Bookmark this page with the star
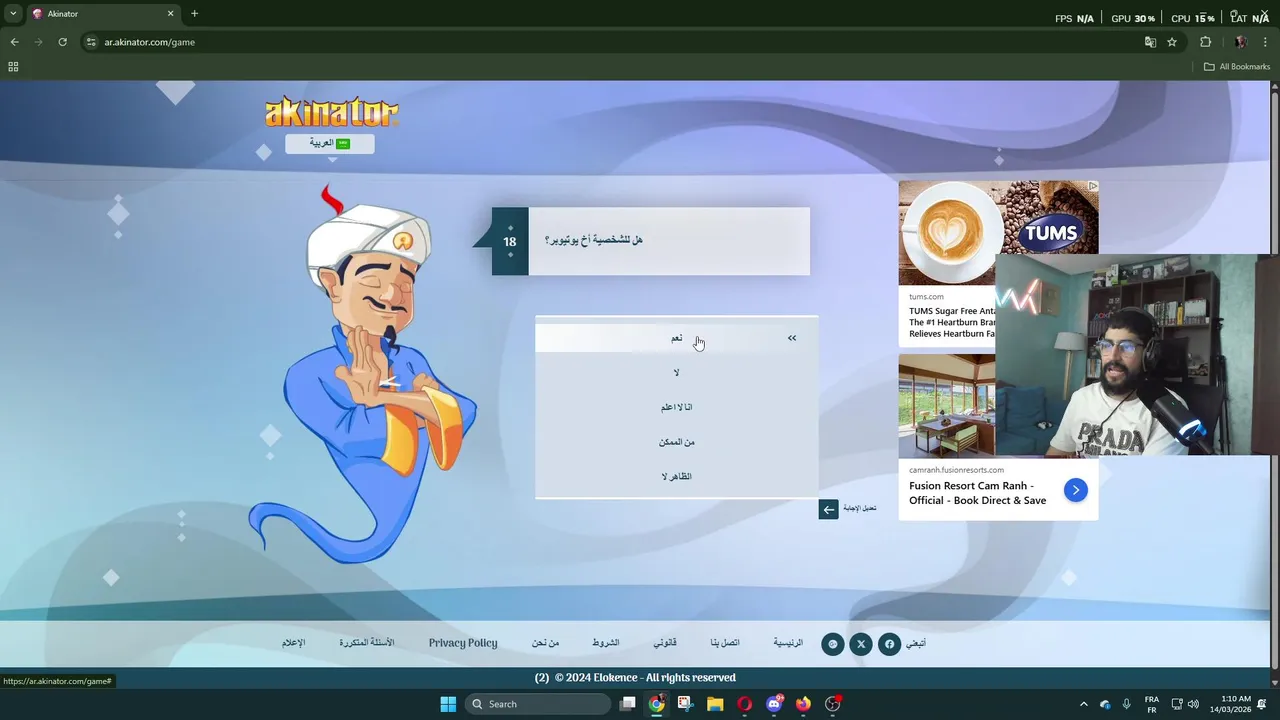Screen dimensions: 1280x720 [x=1172, y=42]
